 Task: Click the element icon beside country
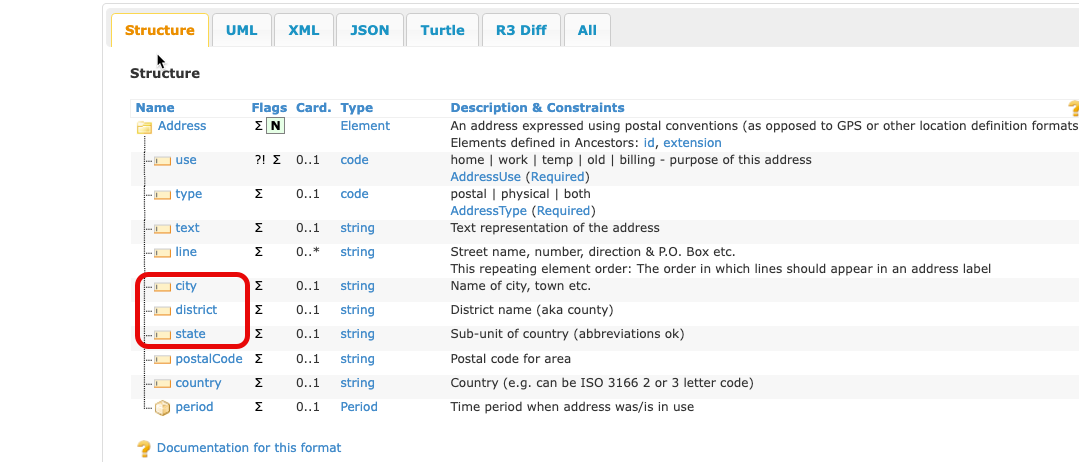(x=162, y=384)
